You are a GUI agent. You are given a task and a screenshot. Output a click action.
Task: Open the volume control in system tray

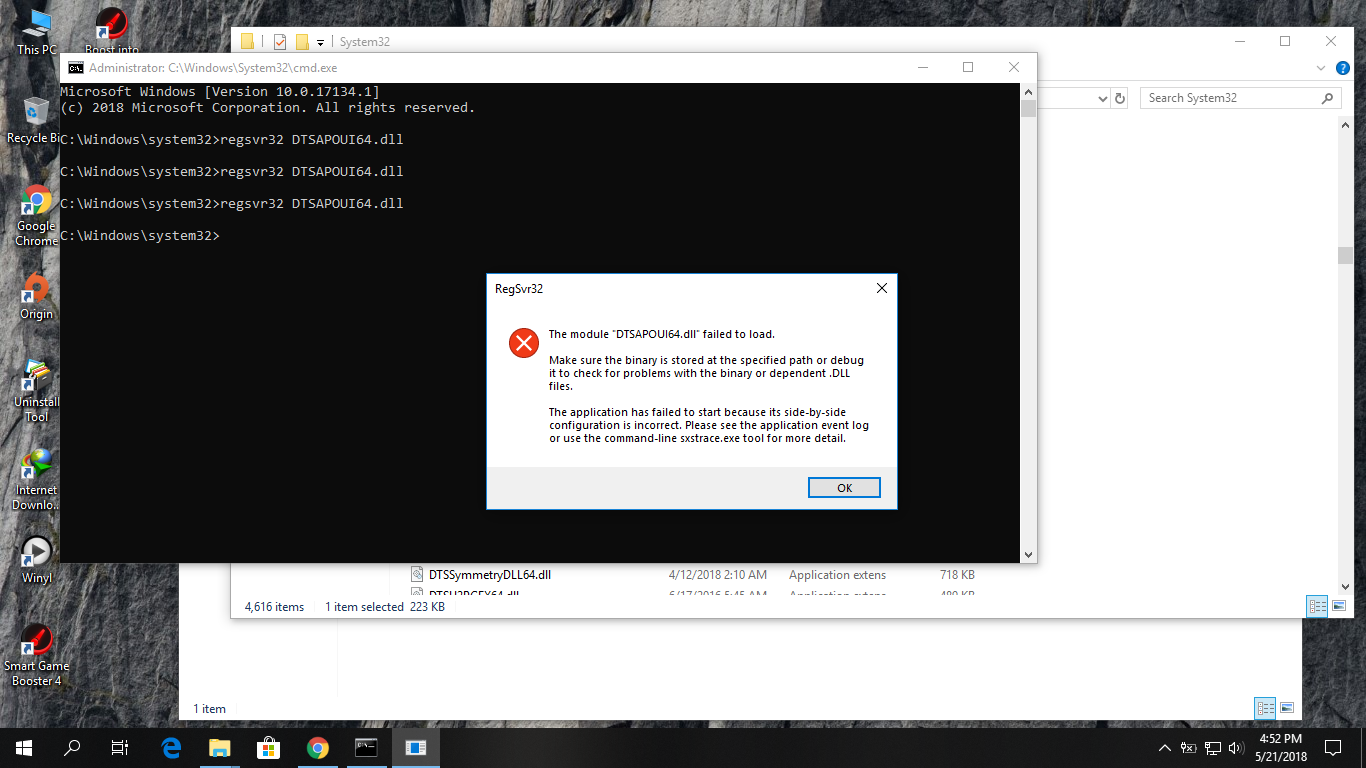pyautogui.click(x=1236, y=747)
